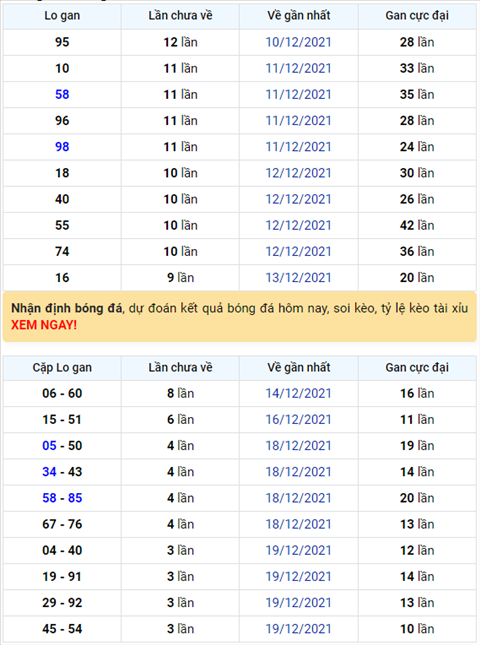Select the '8 lần' cell for pair 06 - 60
480x645 pixels.
click(x=180, y=394)
